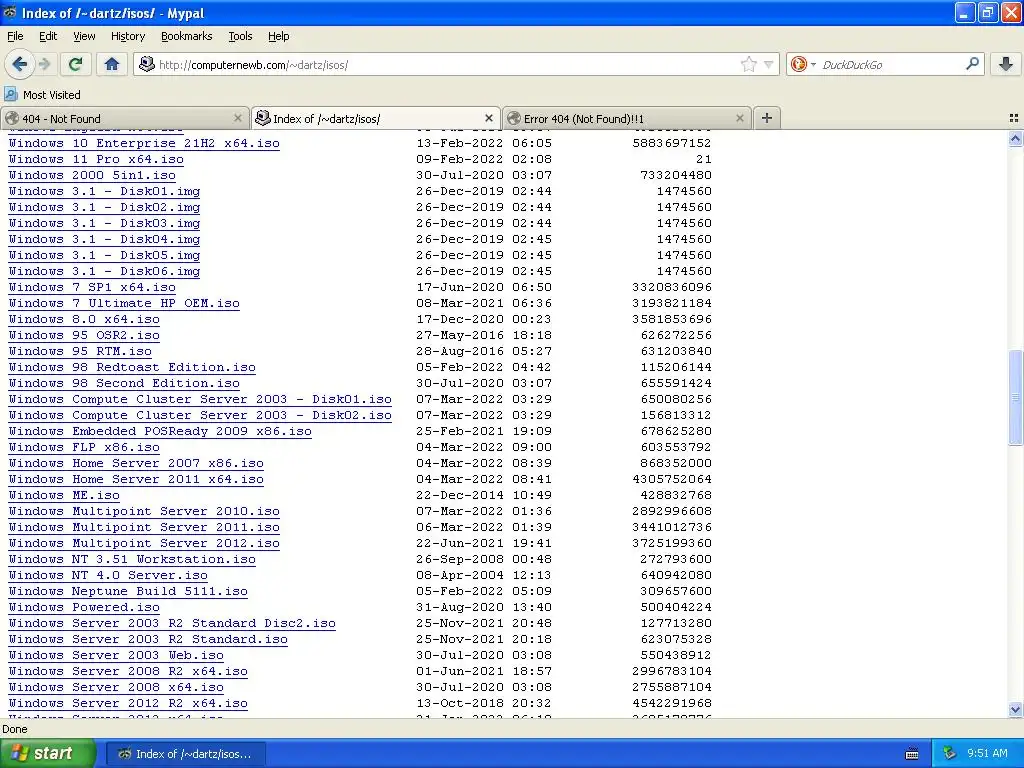Show the tab groups grid icon
Viewport: 1024px width, 768px height.
coord(1014,118)
